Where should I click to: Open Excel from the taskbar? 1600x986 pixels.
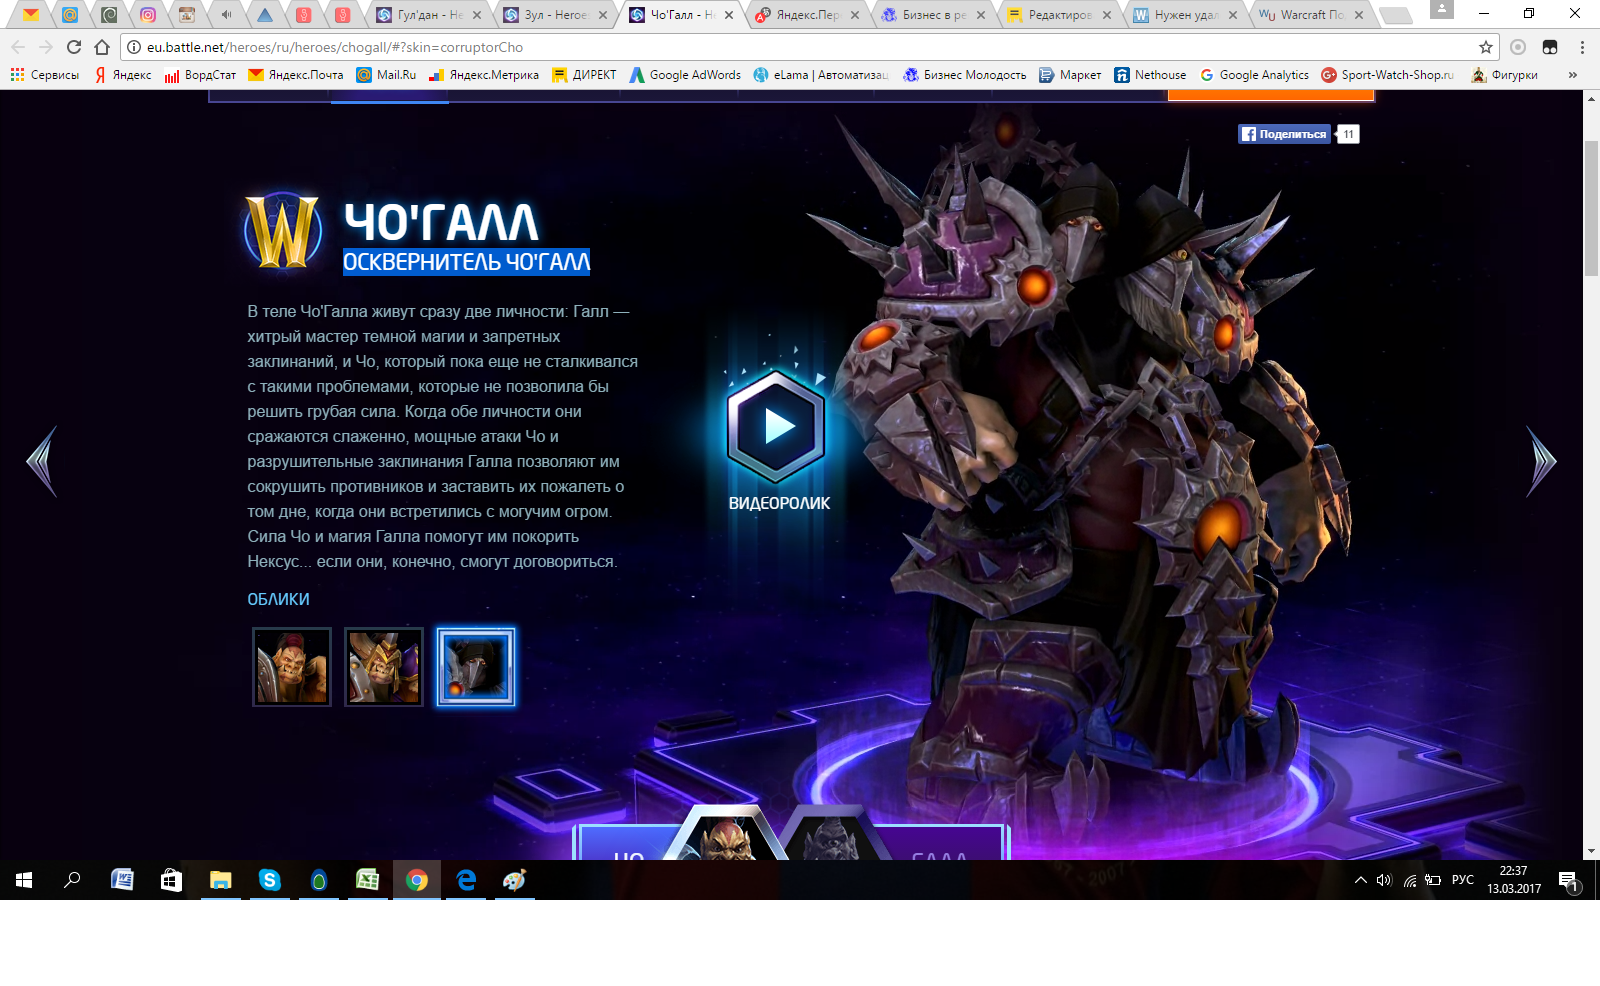367,880
